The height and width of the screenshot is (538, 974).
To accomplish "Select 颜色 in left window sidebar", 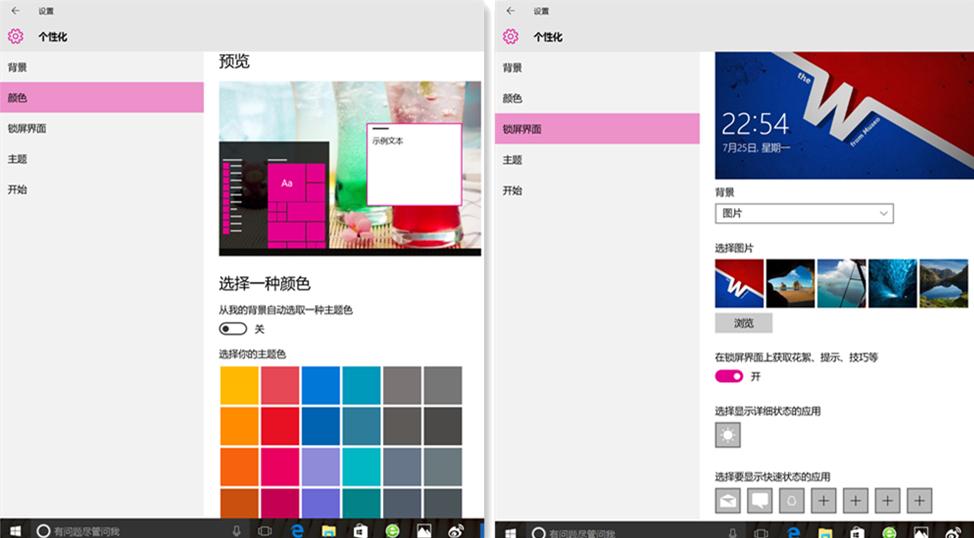I will coord(102,98).
